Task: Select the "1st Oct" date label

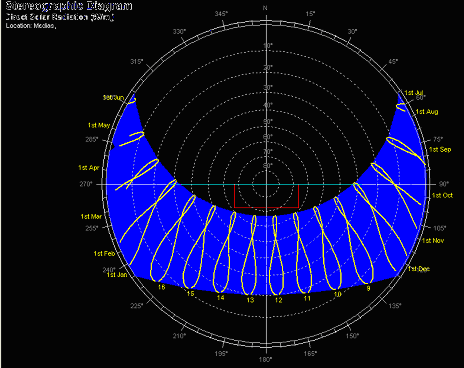Action: click(x=442, y=195)
